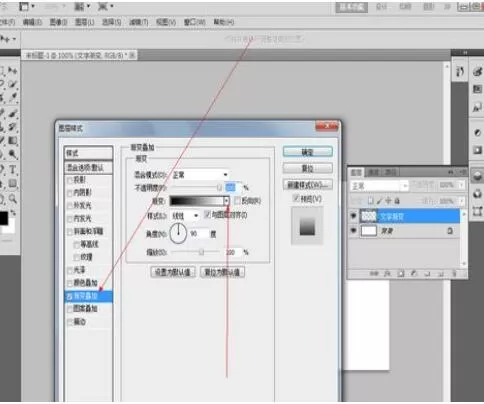
Task: Click the add layer mask icon
Action: pyautogui.click(x=401, y=274)
